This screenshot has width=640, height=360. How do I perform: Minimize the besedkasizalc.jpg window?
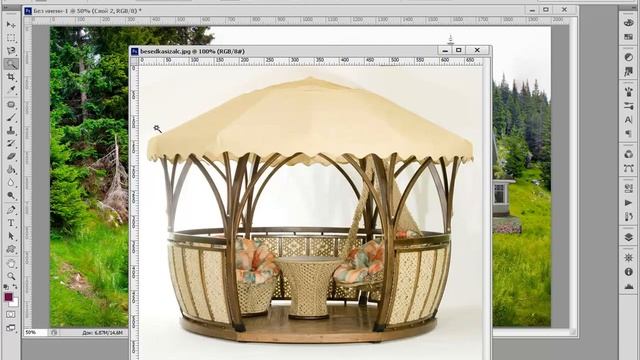pos(445,50)
